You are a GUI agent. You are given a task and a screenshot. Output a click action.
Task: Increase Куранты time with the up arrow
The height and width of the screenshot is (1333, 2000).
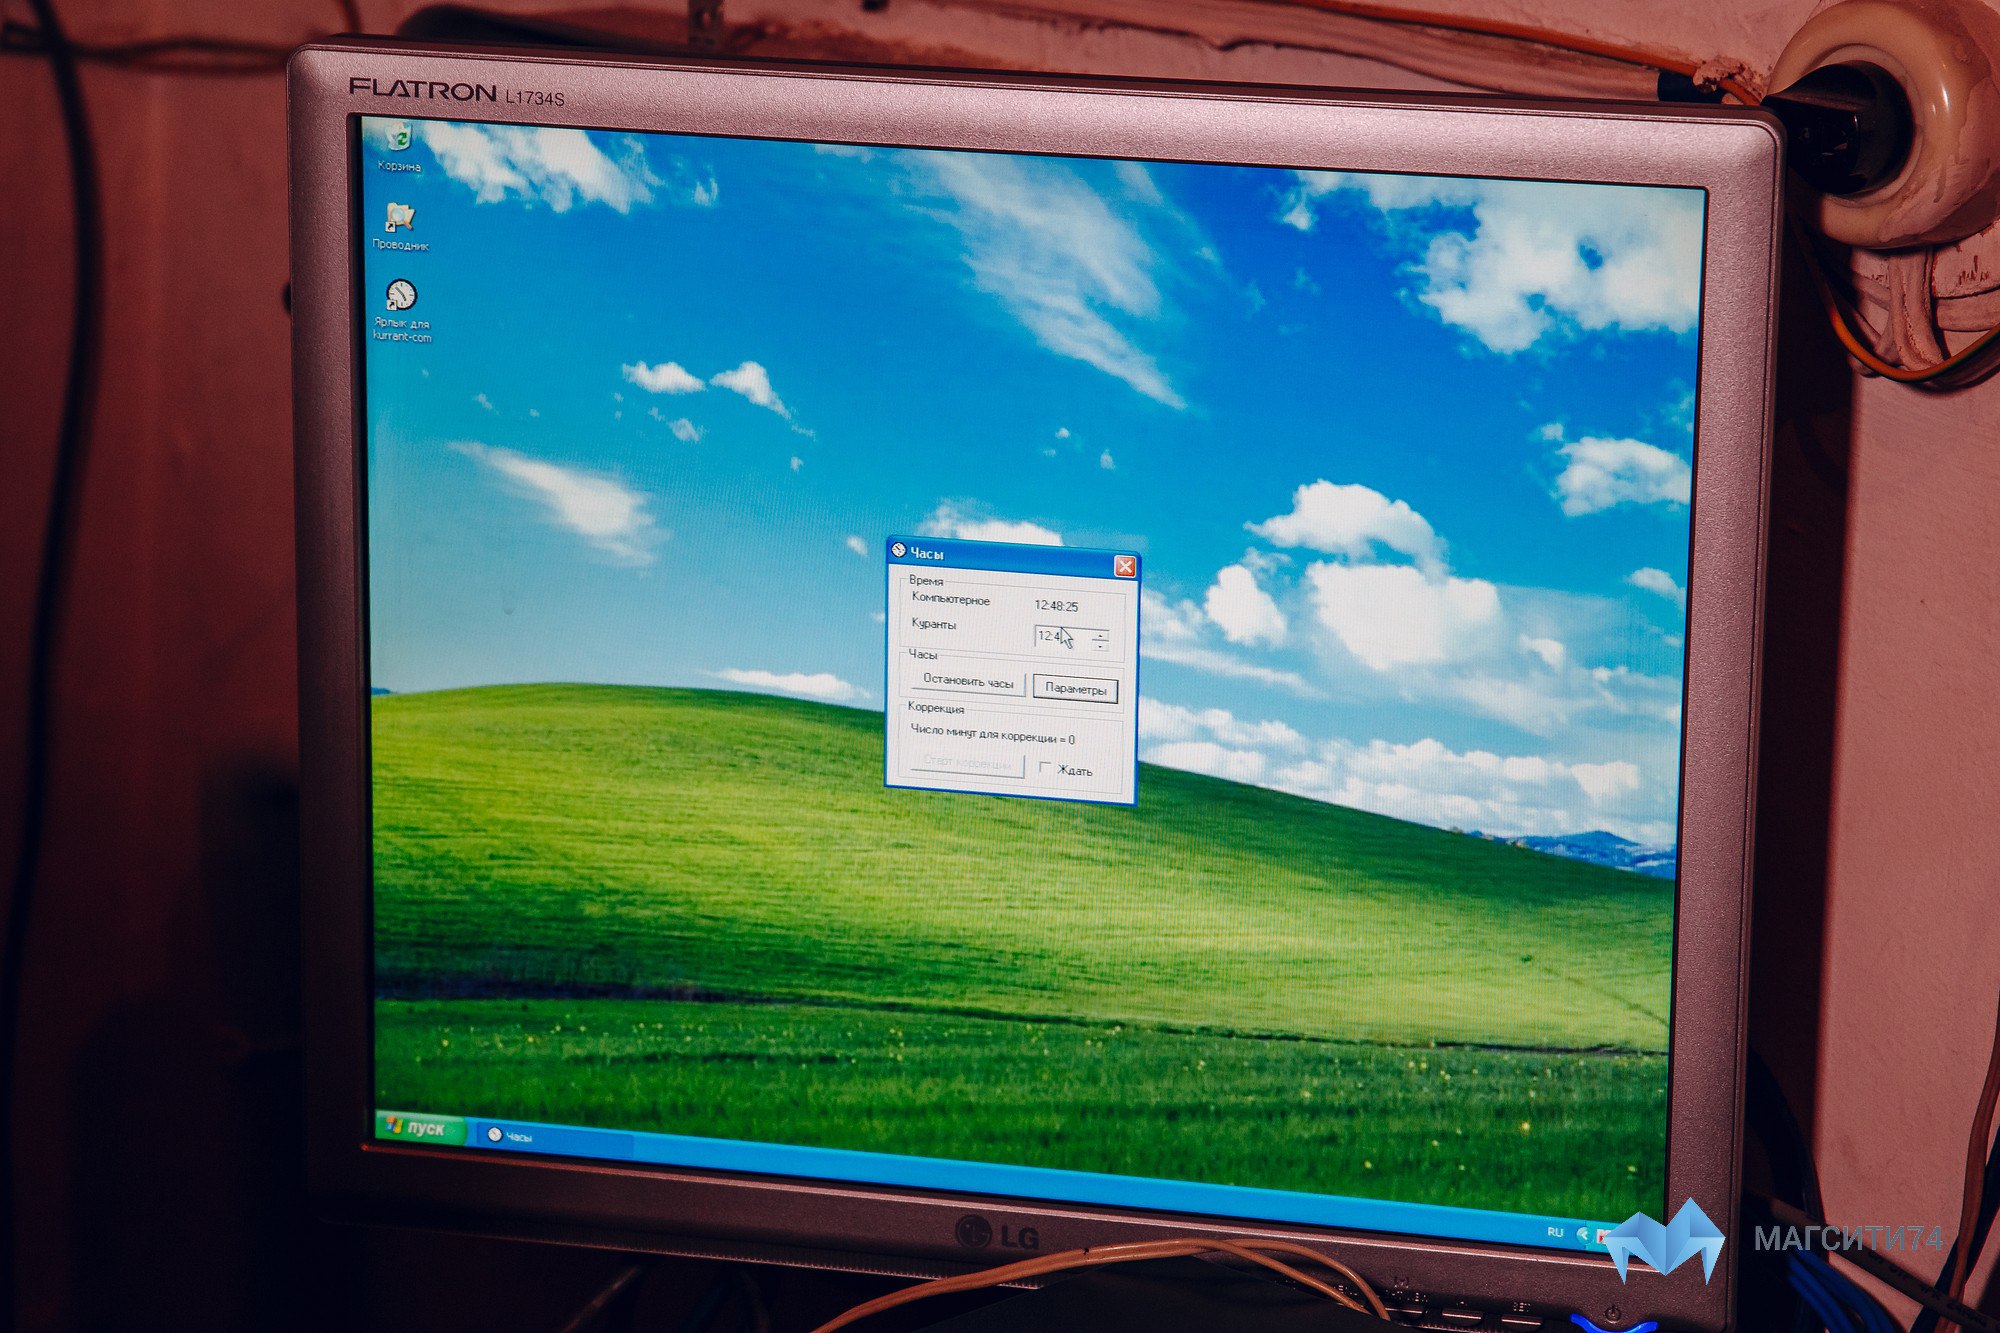[x=1100, y=634]
